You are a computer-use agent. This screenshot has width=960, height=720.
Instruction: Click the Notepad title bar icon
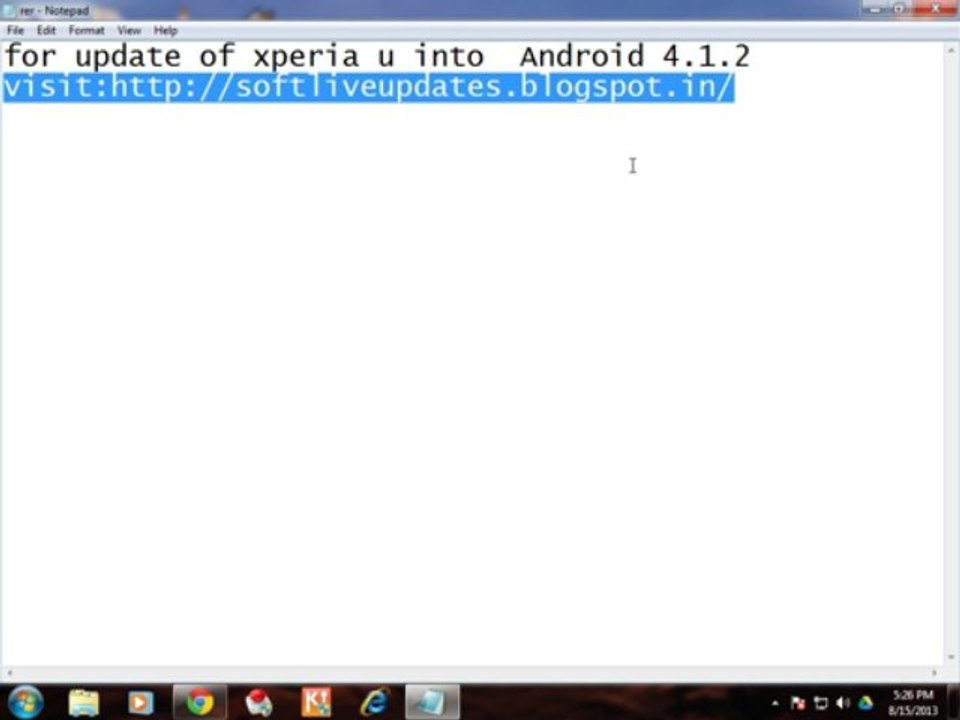click(x=9, y=11)
